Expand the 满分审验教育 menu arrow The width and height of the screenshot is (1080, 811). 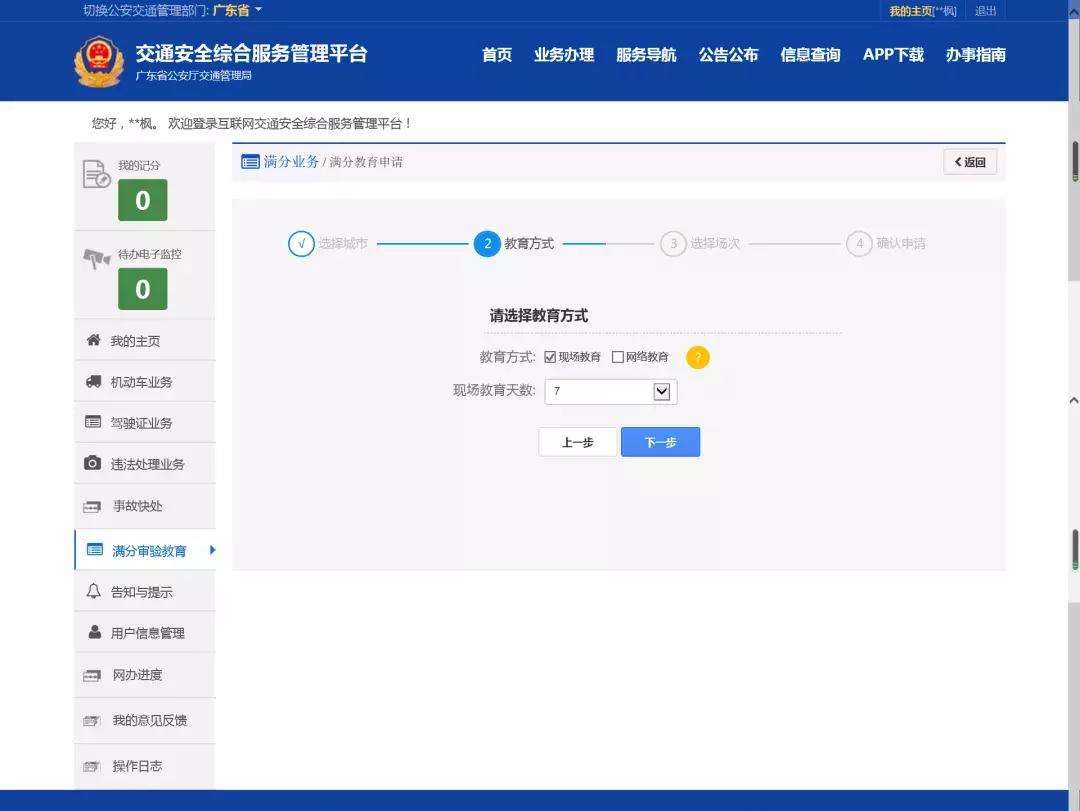(x=211, y=549)
